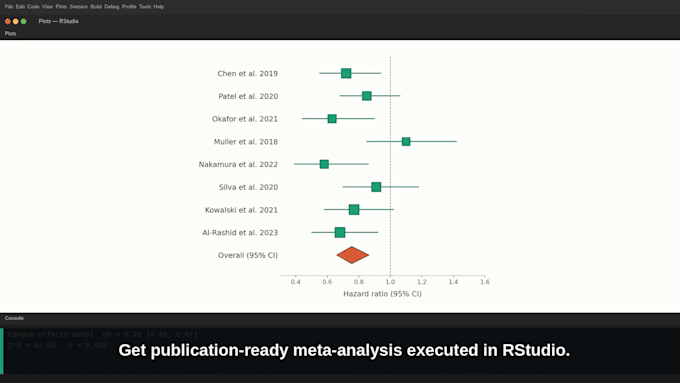
Task: Click the orange overall-effect diamond
Action: 353,255
